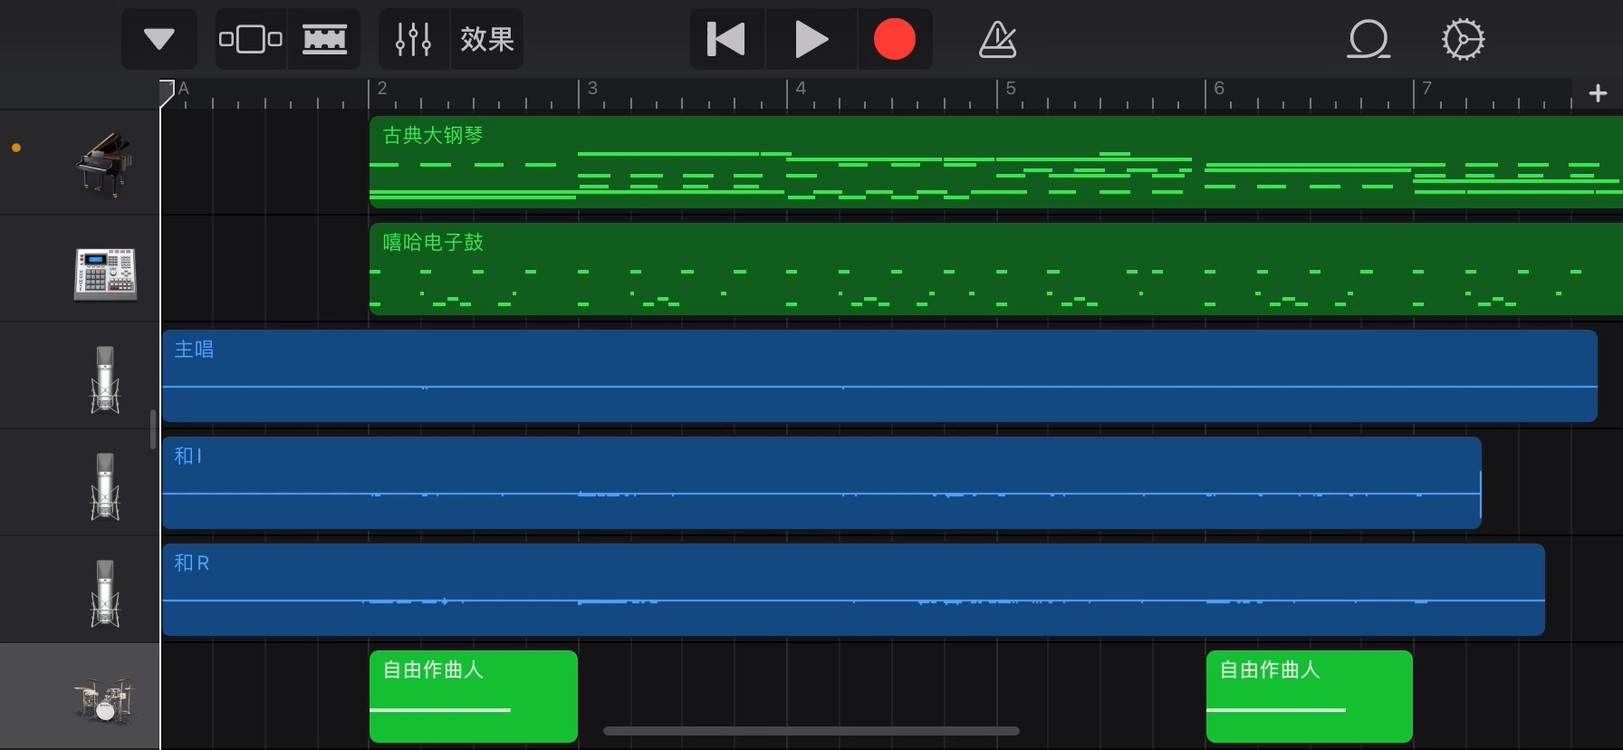Tap the 效果 effects button
The image size is (1623, 750).
[x=487, y=40]
